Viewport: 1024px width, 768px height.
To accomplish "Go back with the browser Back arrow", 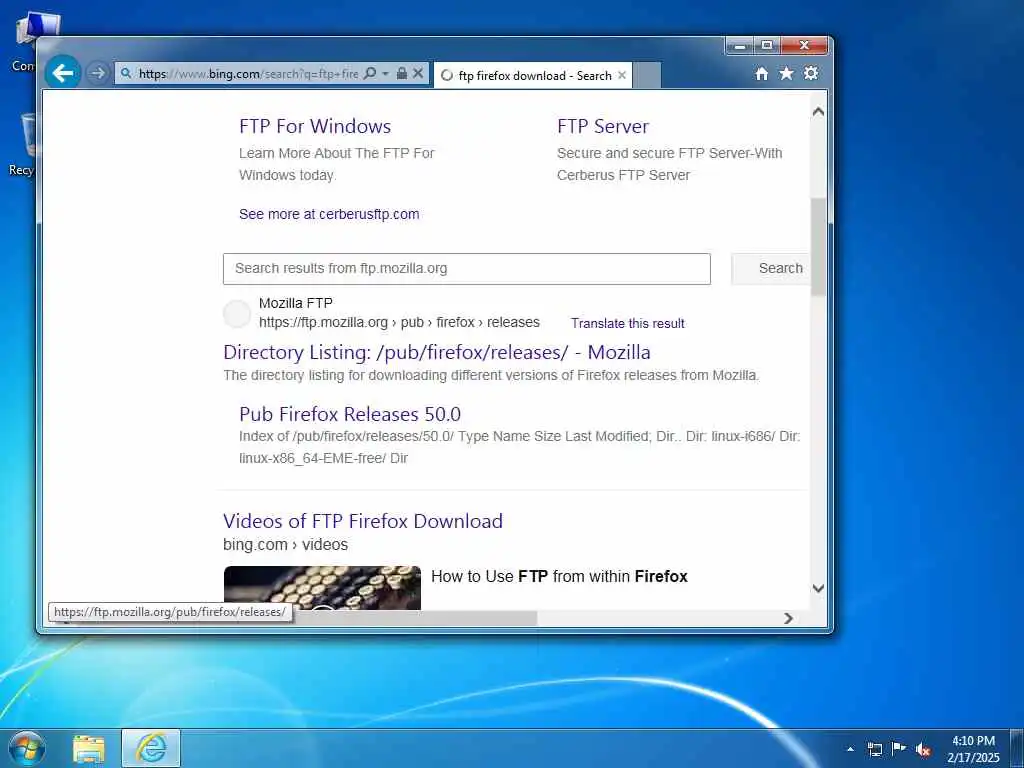I will coord(63,72).
